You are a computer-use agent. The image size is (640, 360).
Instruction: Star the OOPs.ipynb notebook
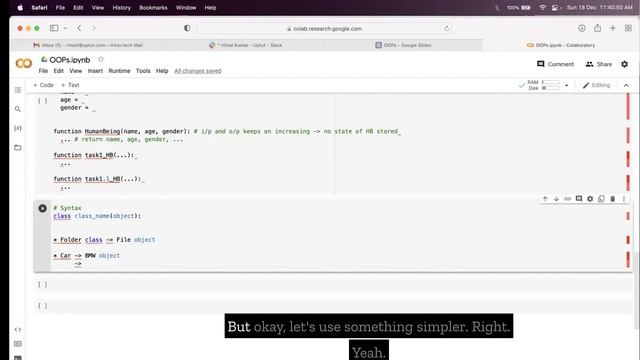click(x=101, y=60)
